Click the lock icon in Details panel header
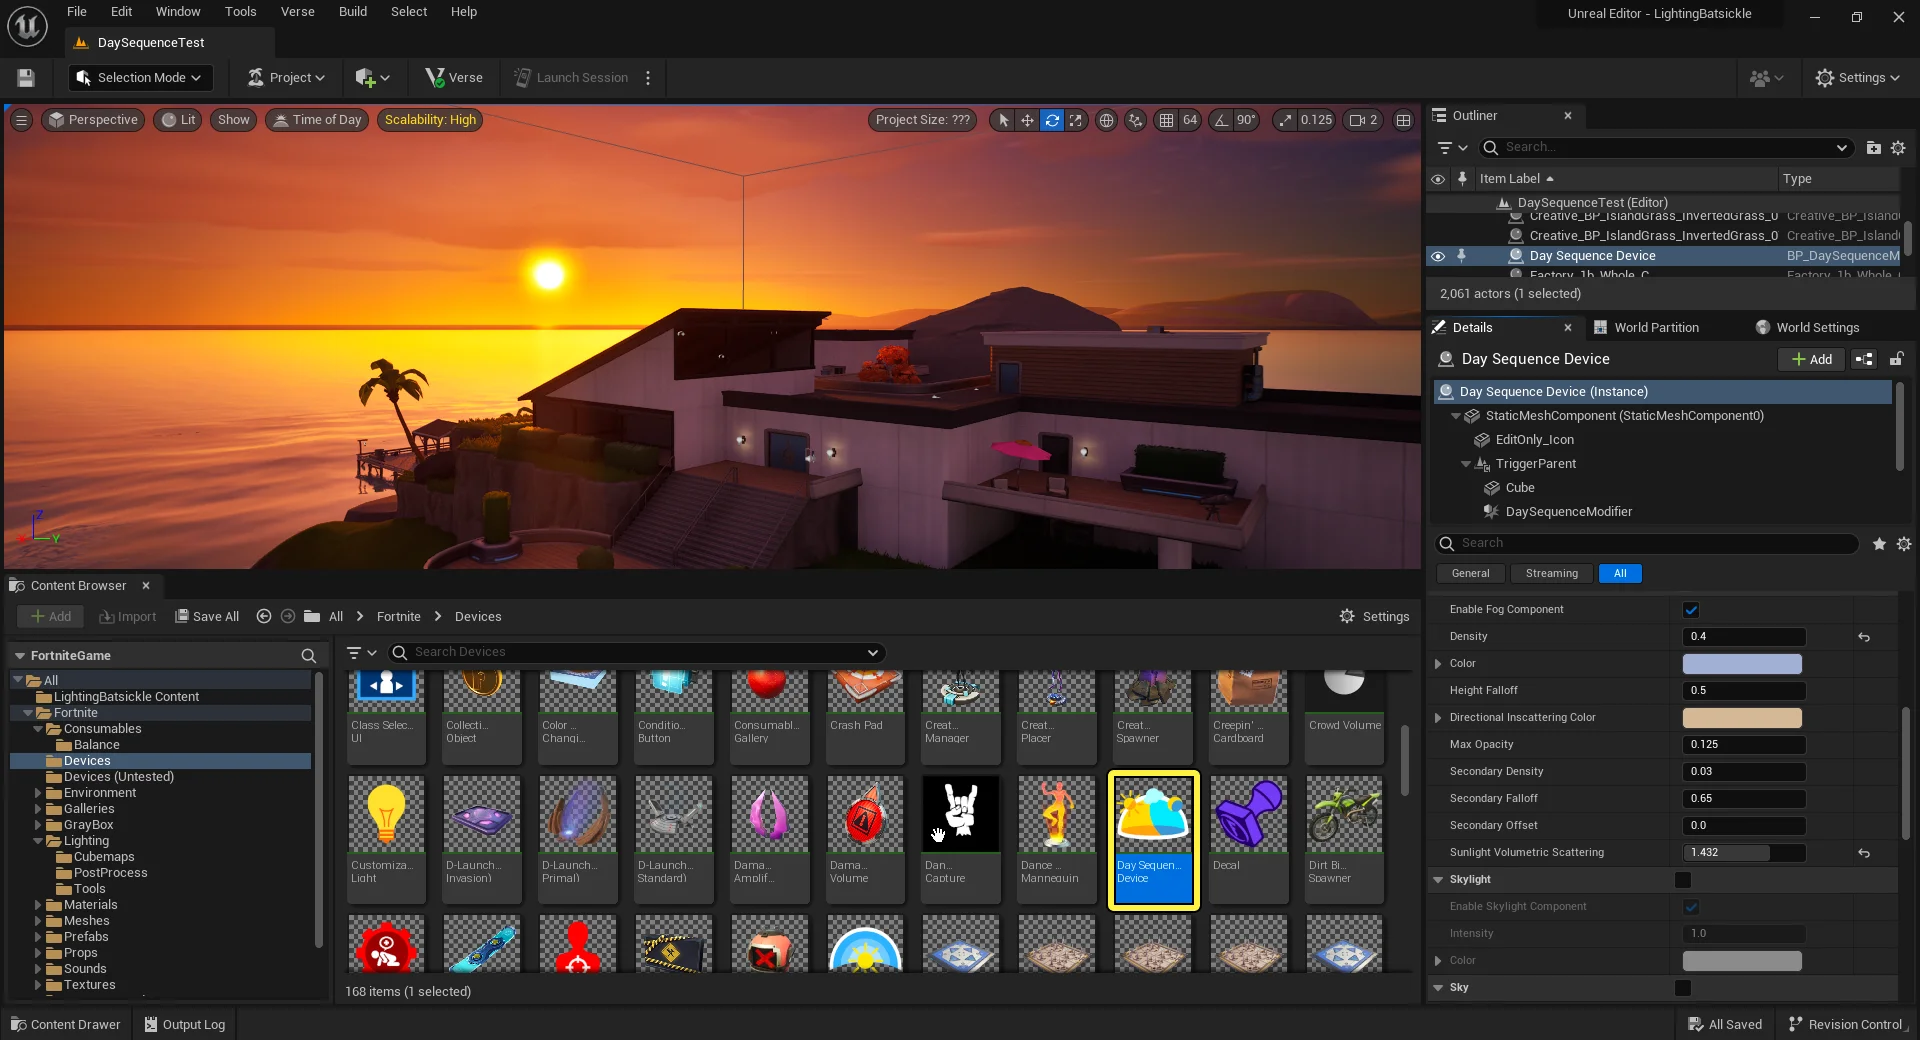This screenshot has width=1920, height=1040. [x=1896, y=359]
